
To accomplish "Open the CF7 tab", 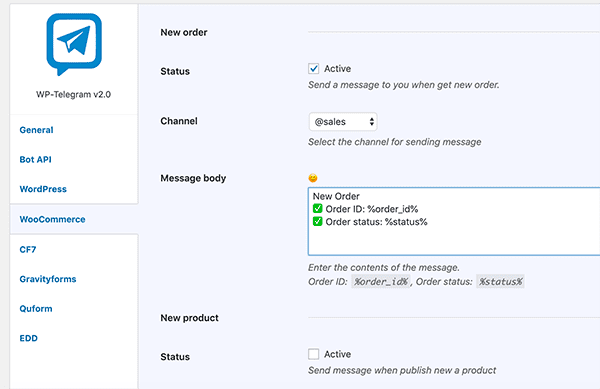I will (x=28, y=249).
